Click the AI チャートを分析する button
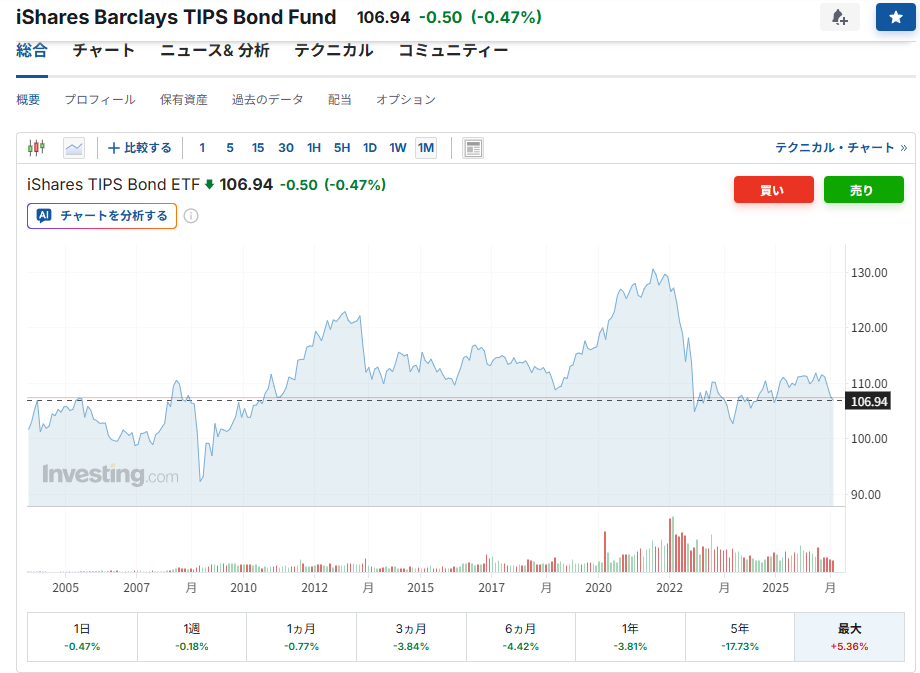Image resolution: width=920 pixels, height=673 pixels. point(102,216)
